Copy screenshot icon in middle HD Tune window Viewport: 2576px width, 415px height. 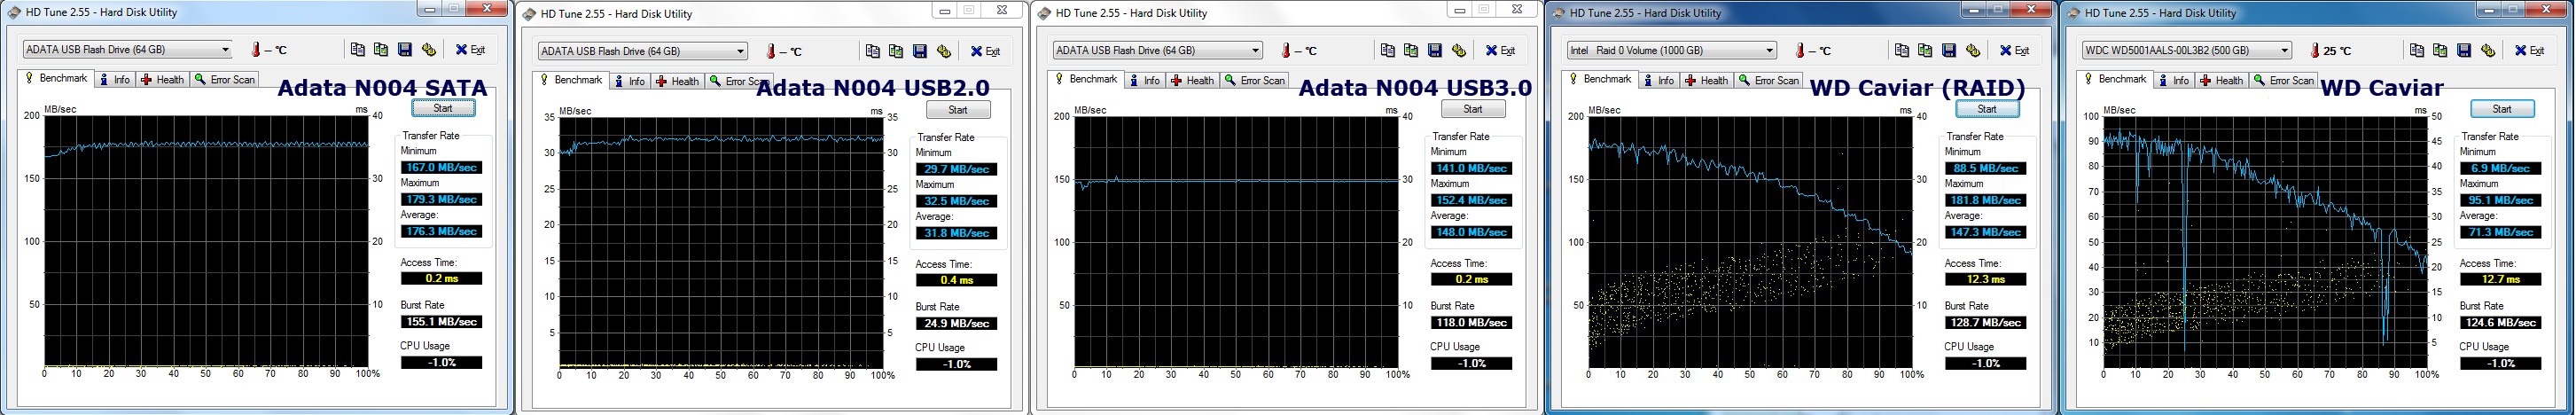[1411, 50]
